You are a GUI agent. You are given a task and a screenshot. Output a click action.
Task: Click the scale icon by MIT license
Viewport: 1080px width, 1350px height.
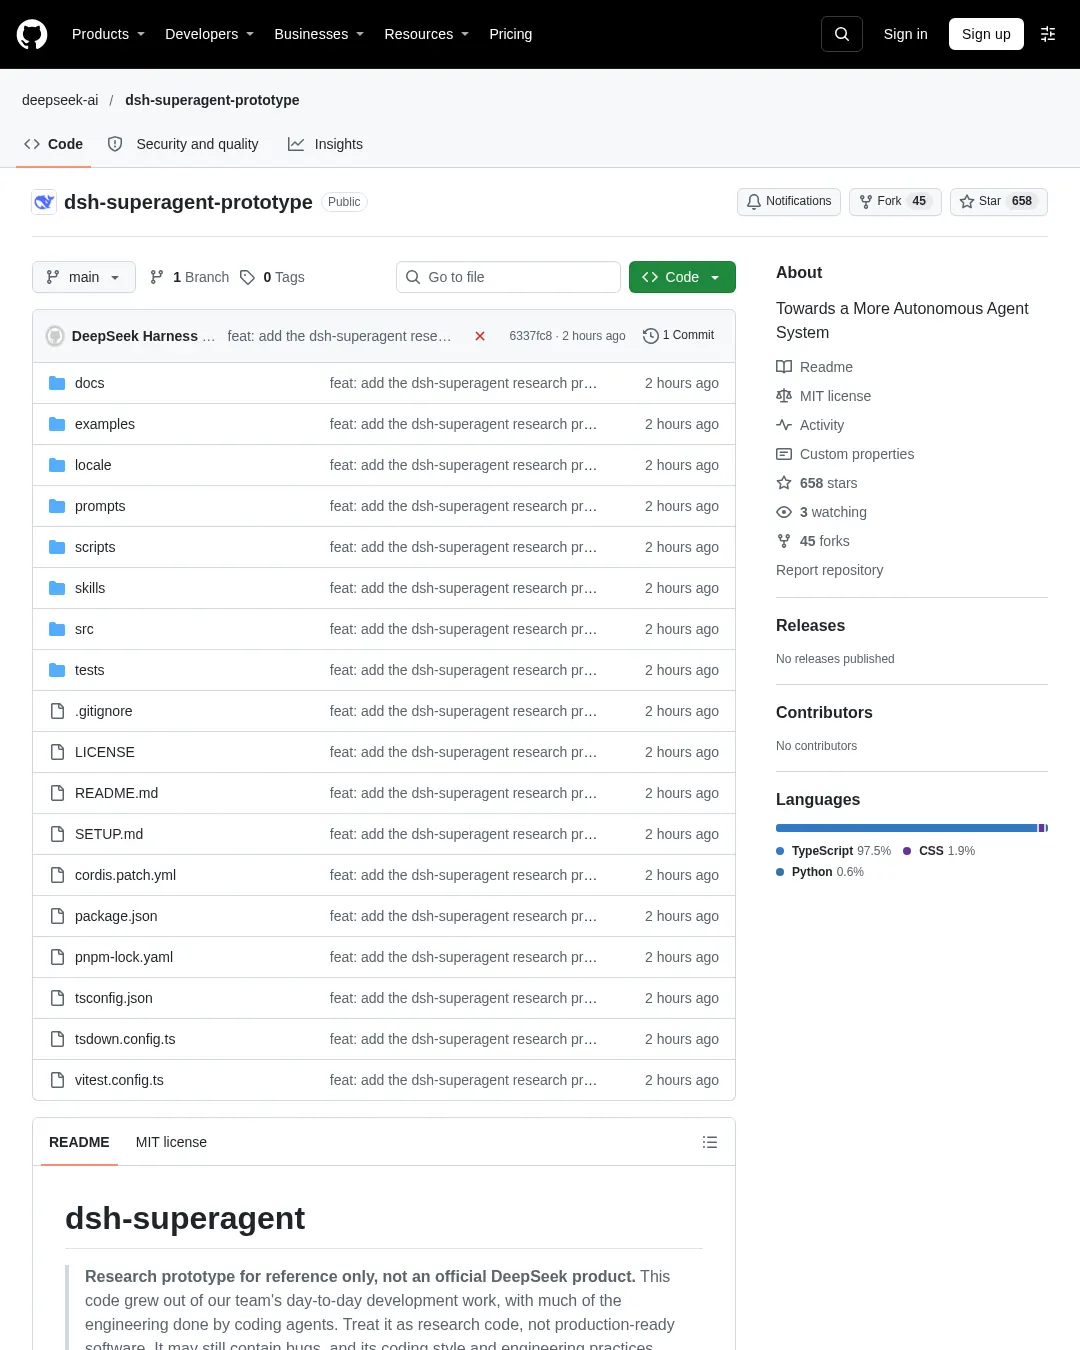click(784, 396)
